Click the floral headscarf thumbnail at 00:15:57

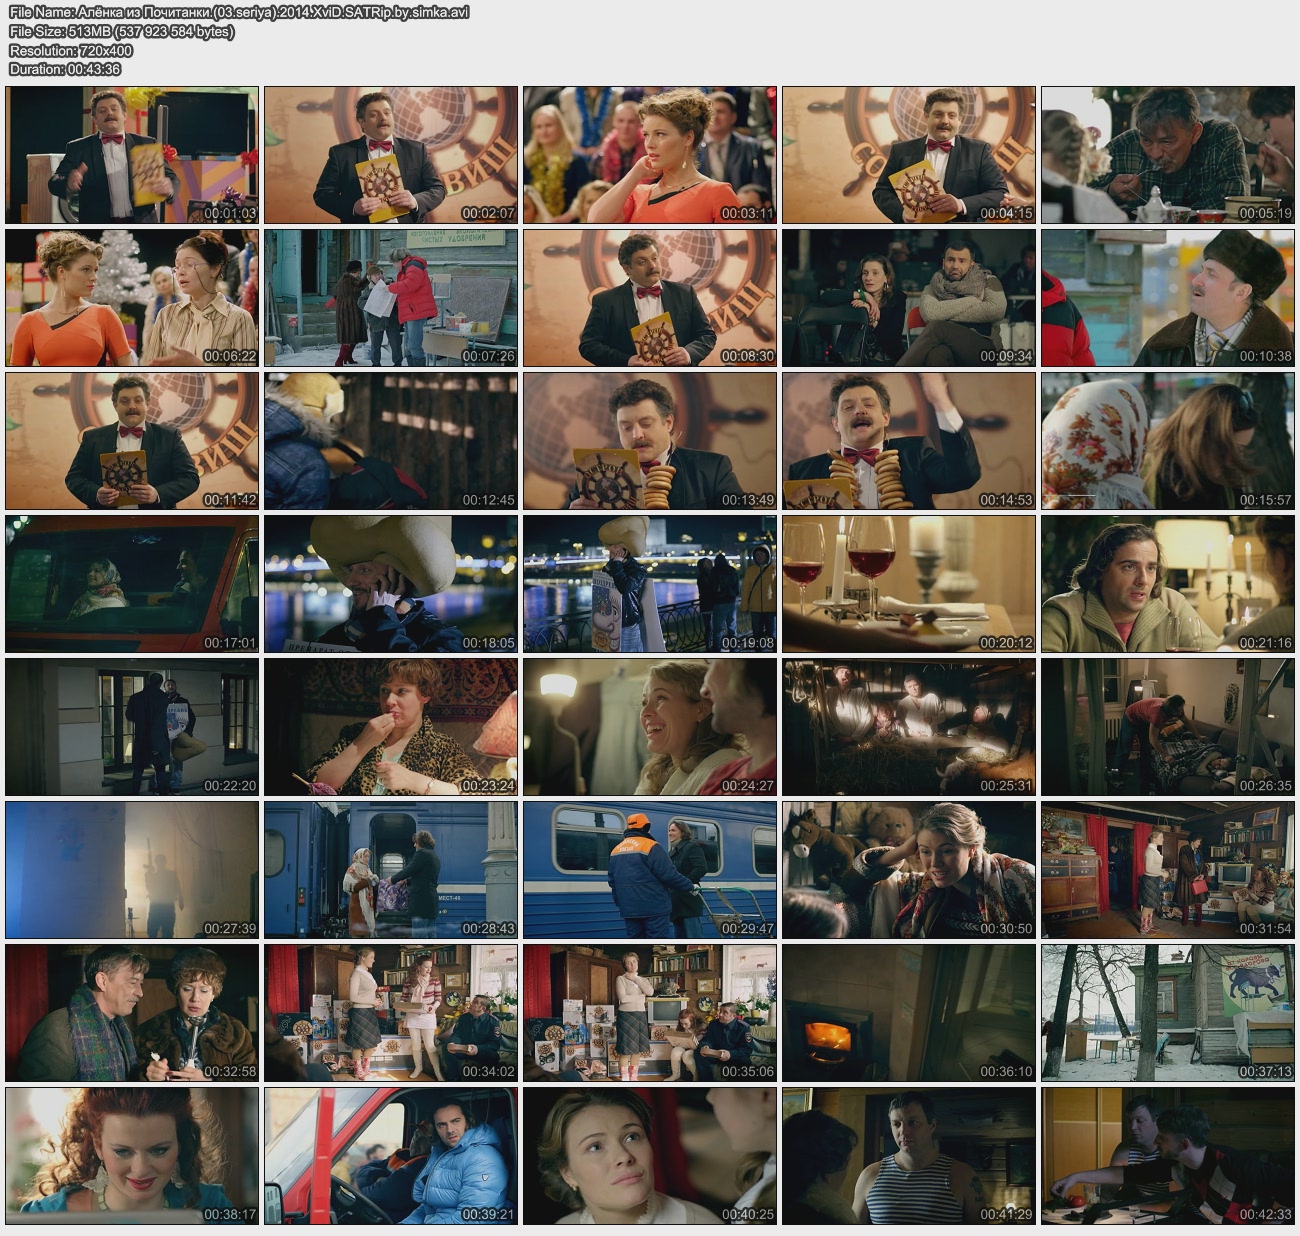pos(1167,441)
